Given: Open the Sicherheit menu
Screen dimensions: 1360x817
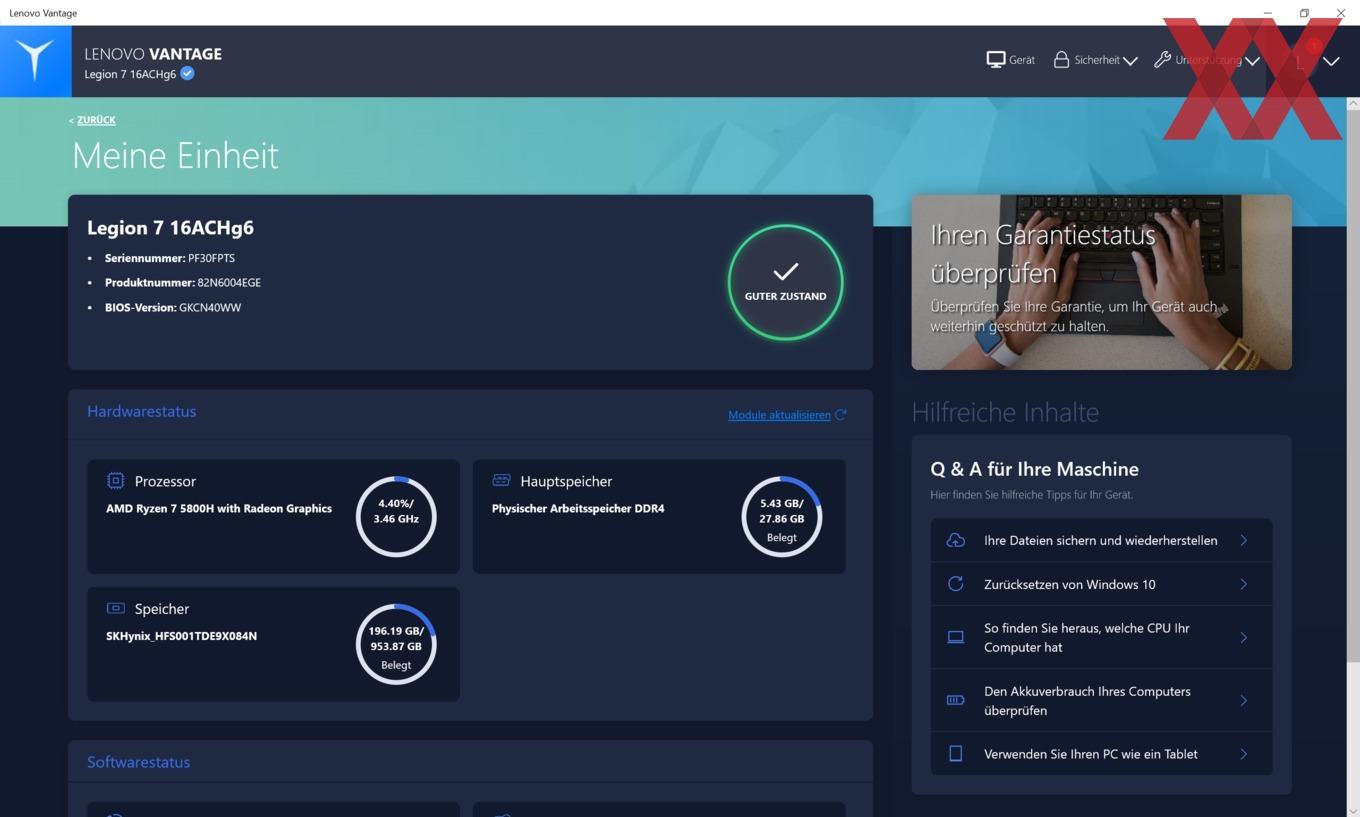Looking at the screenshot, I should (x=1095, y=60).
